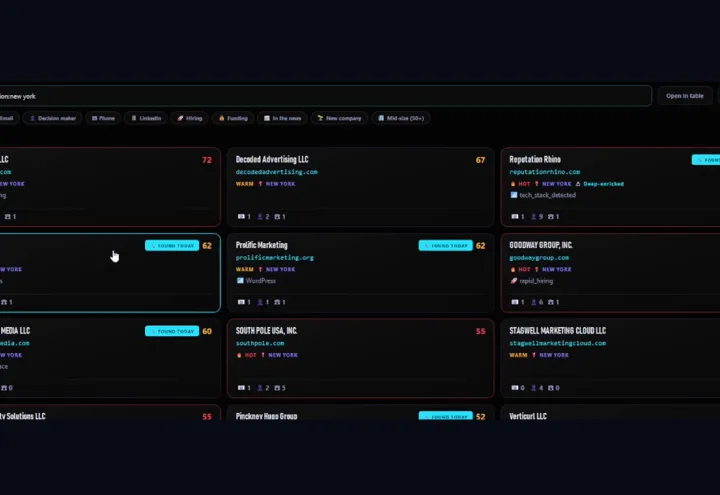Image resolution: width=720 pixels, height=495 pixels.
Task: Select the GOODWAY GROUP, INC. company name
Action: click(x=541, y=245)
